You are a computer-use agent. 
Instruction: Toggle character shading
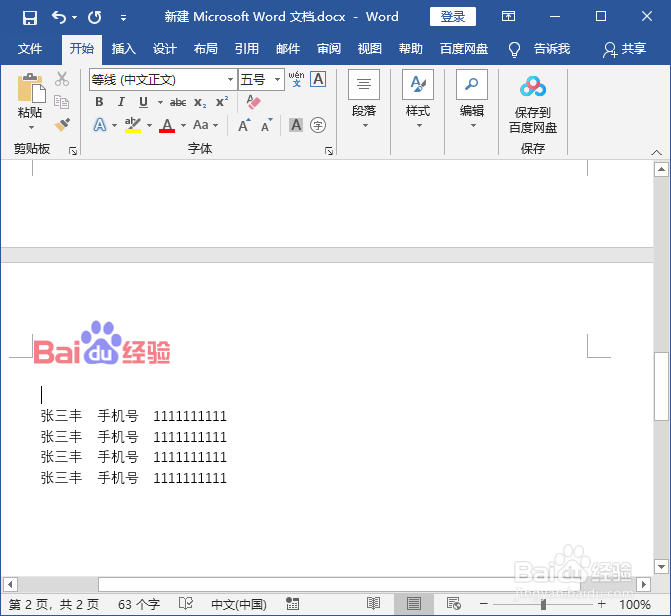point(296,125)
